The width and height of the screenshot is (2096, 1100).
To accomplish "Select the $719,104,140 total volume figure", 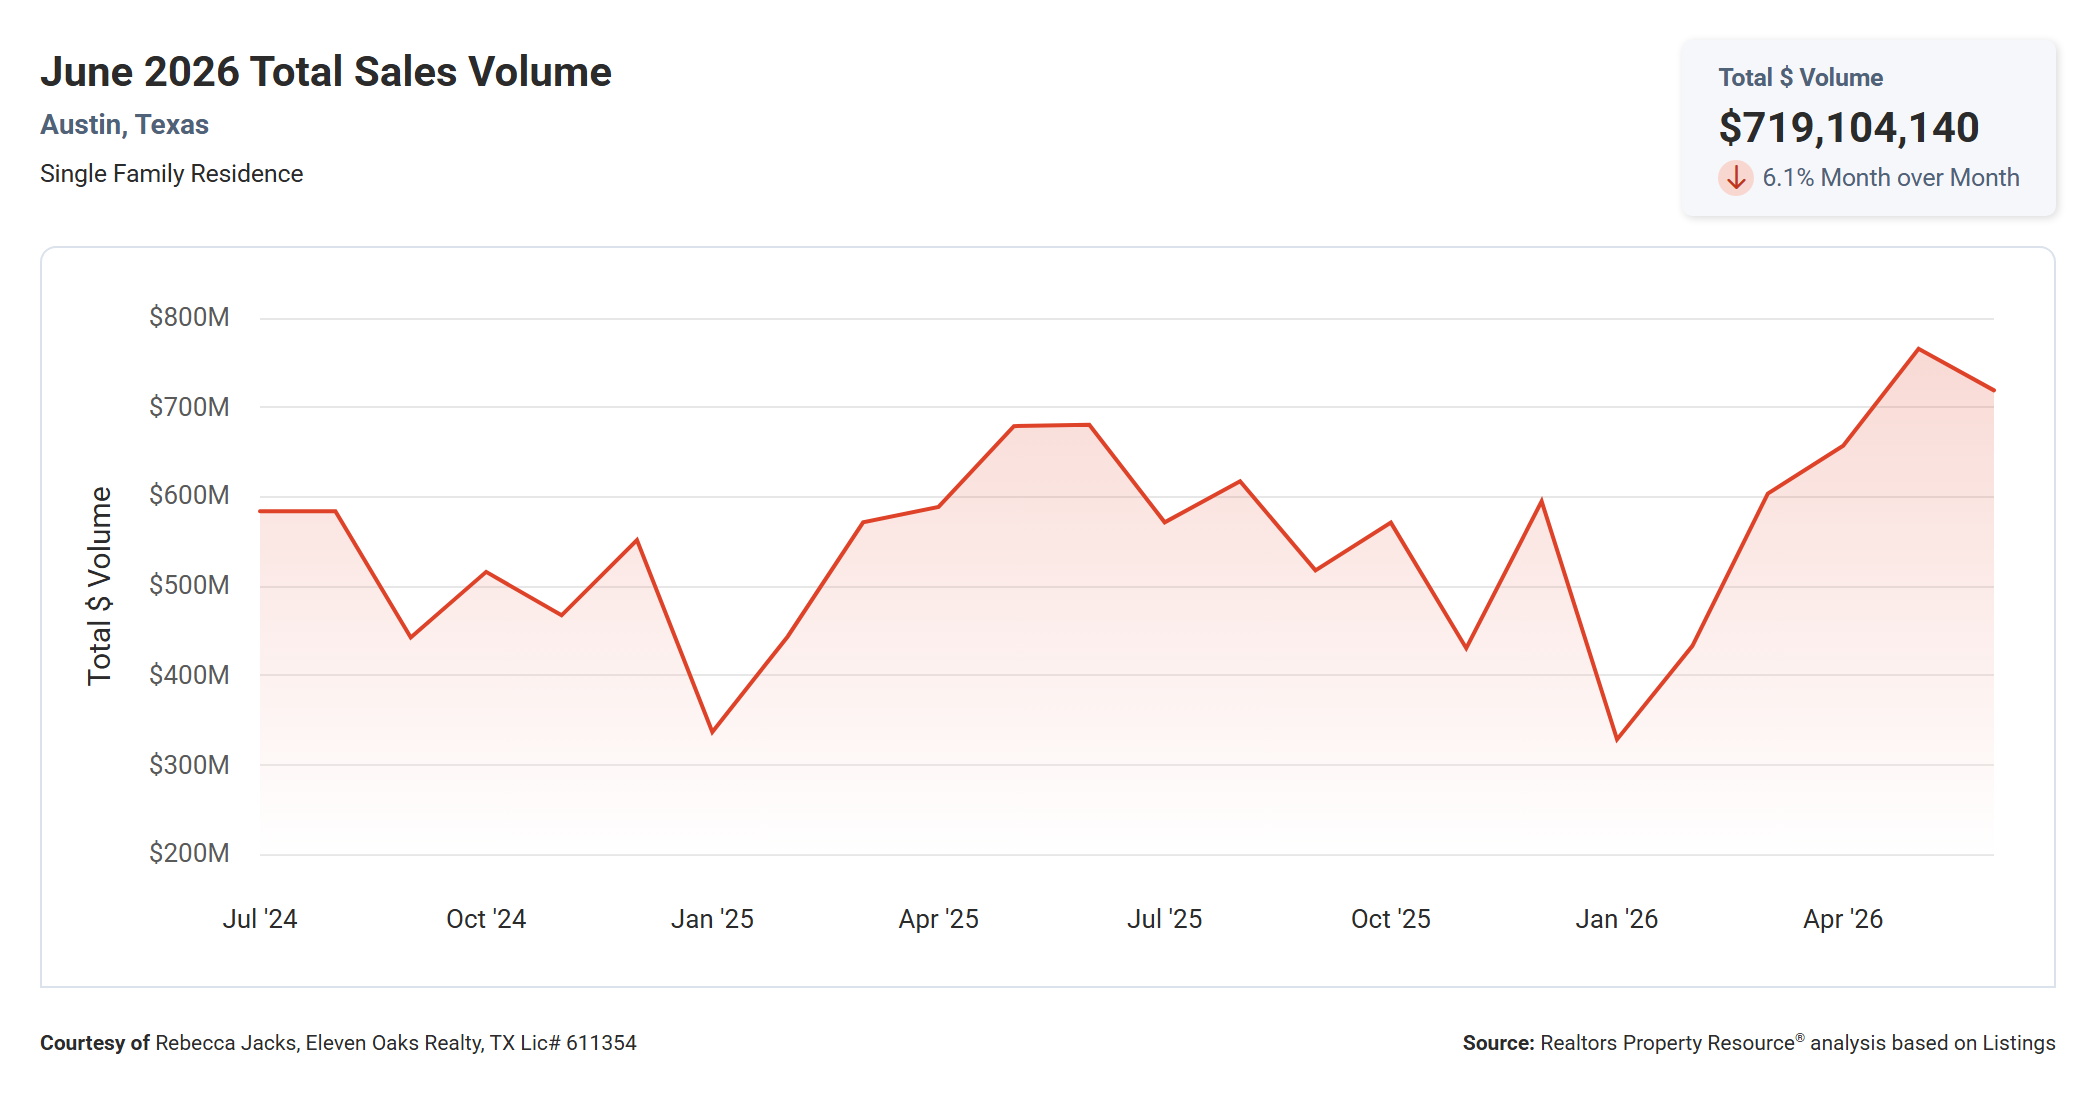I will point(1849,128).
